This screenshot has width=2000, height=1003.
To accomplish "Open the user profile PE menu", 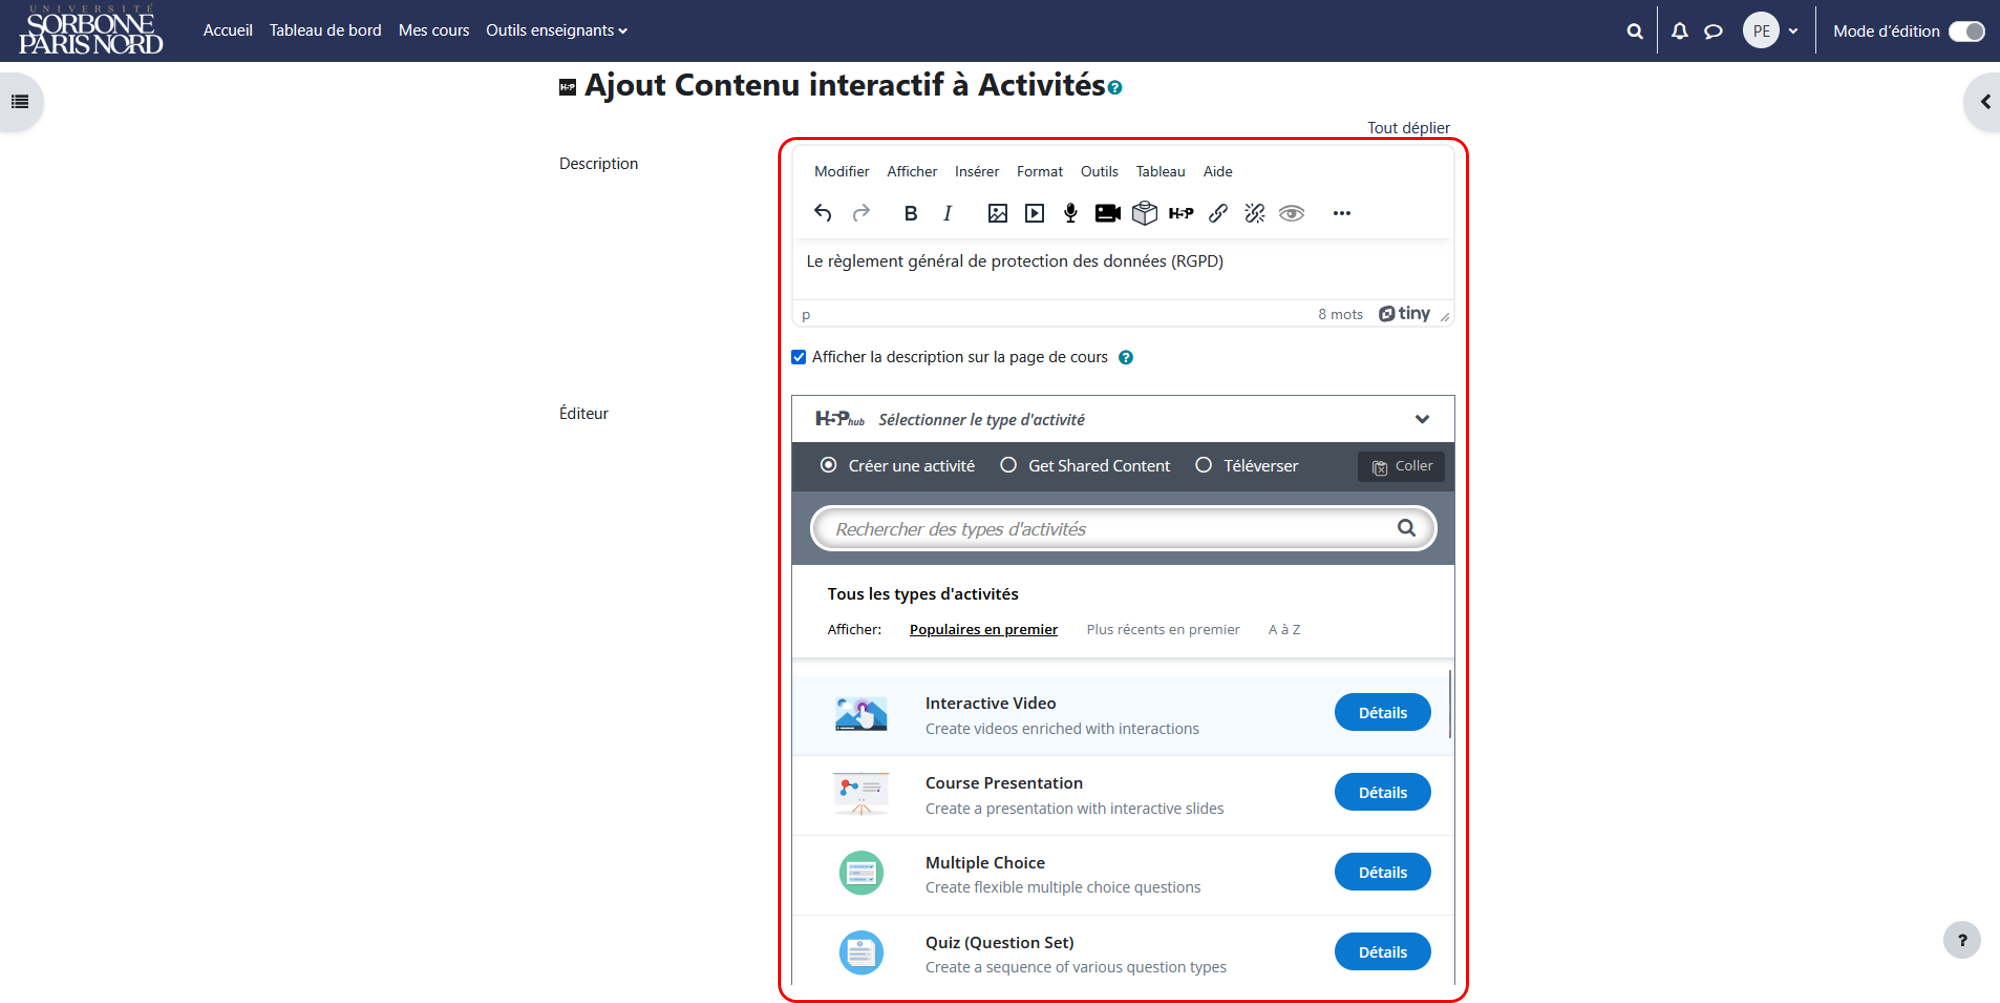I will tap(1771, 31).
